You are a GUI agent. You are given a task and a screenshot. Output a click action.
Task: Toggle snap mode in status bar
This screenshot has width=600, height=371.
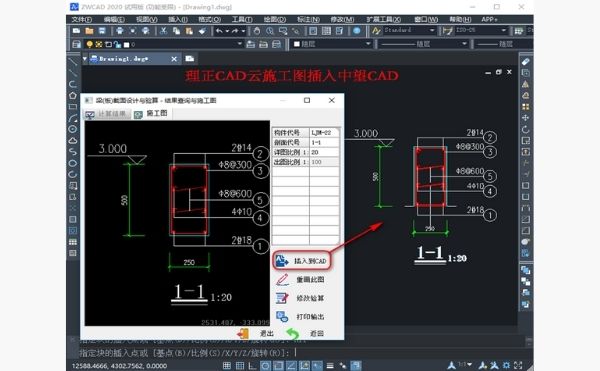227,366
